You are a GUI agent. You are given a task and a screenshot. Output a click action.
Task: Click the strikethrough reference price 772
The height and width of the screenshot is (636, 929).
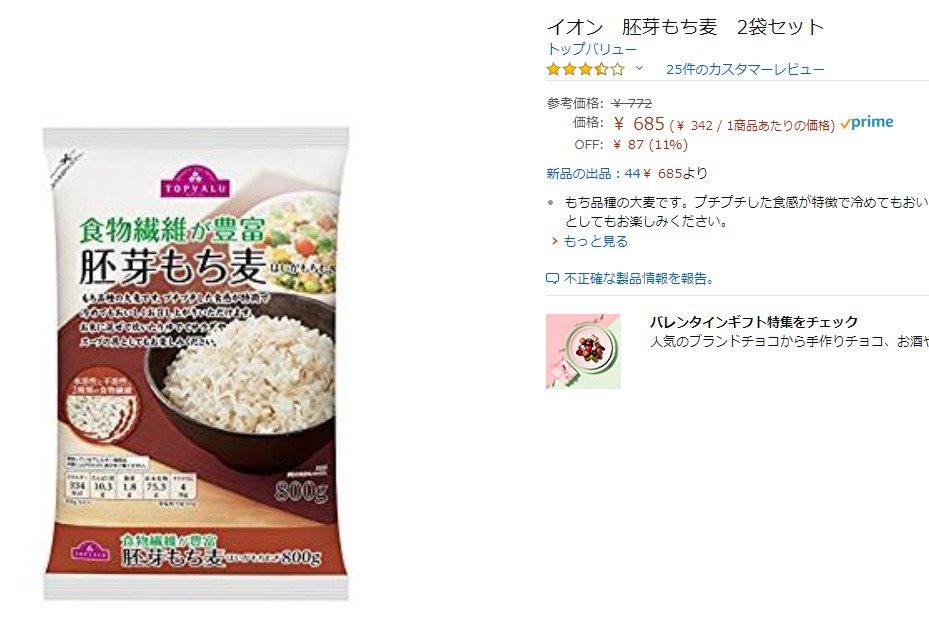(632, 104)
